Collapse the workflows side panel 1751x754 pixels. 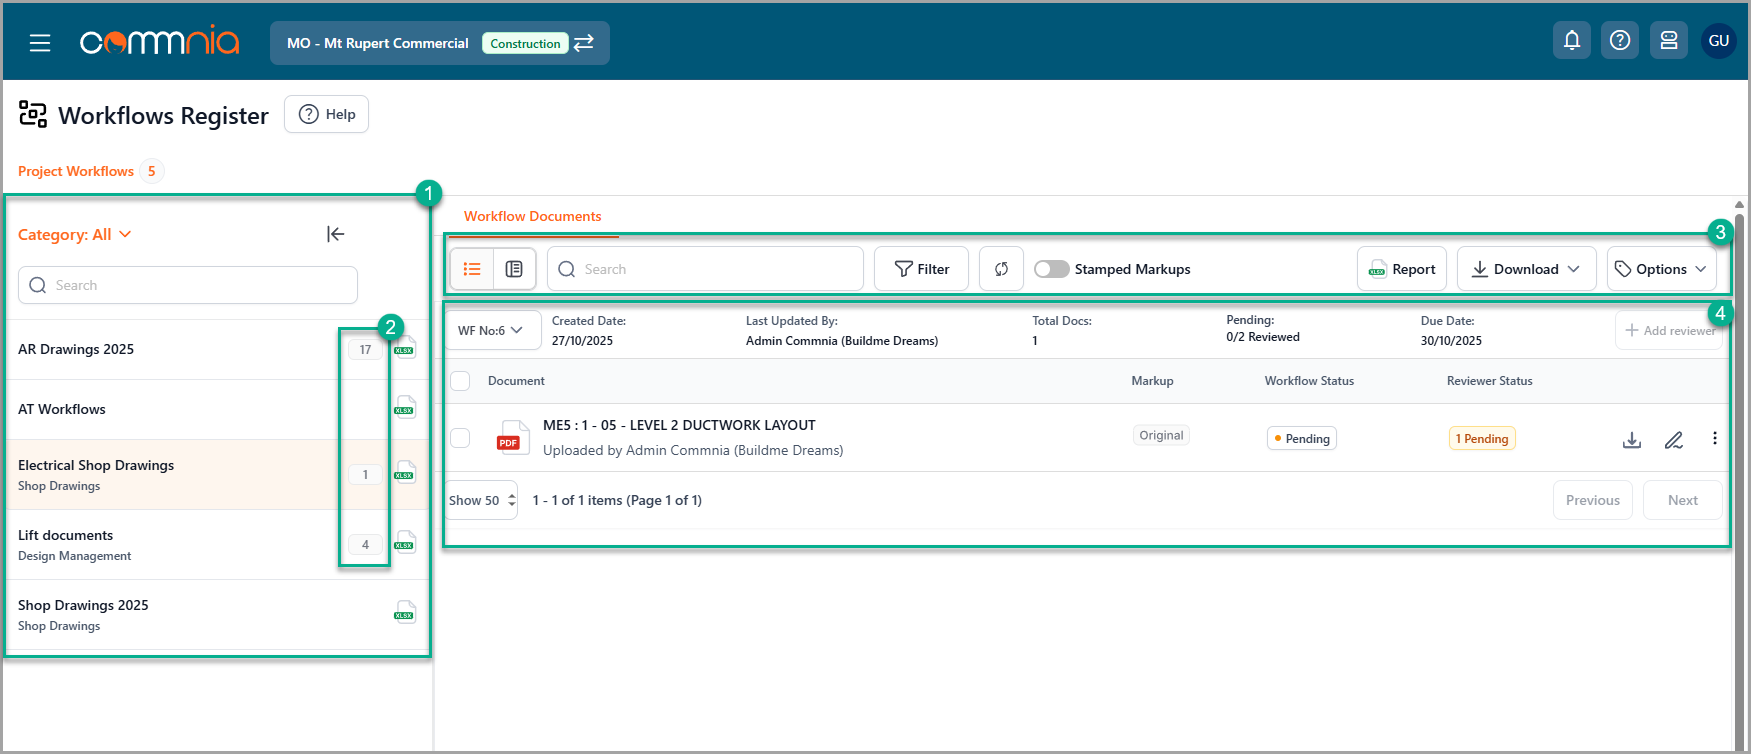335,234
